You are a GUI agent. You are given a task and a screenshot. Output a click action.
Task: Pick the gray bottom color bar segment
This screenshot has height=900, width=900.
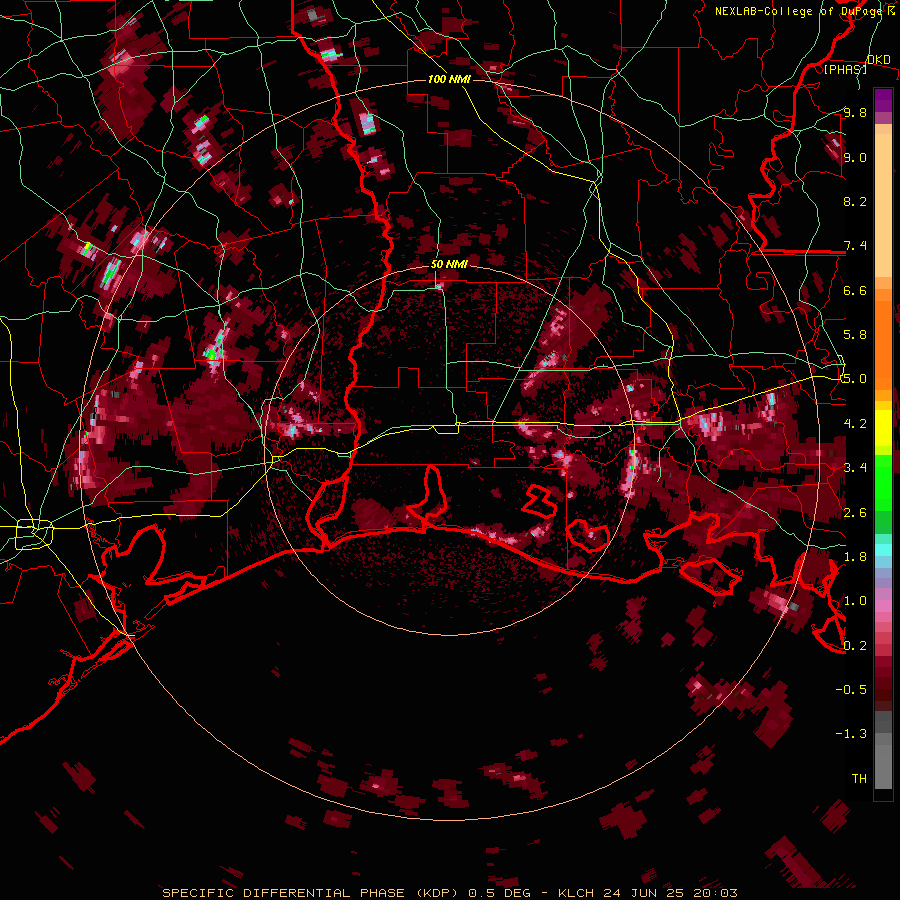point(883,766)
